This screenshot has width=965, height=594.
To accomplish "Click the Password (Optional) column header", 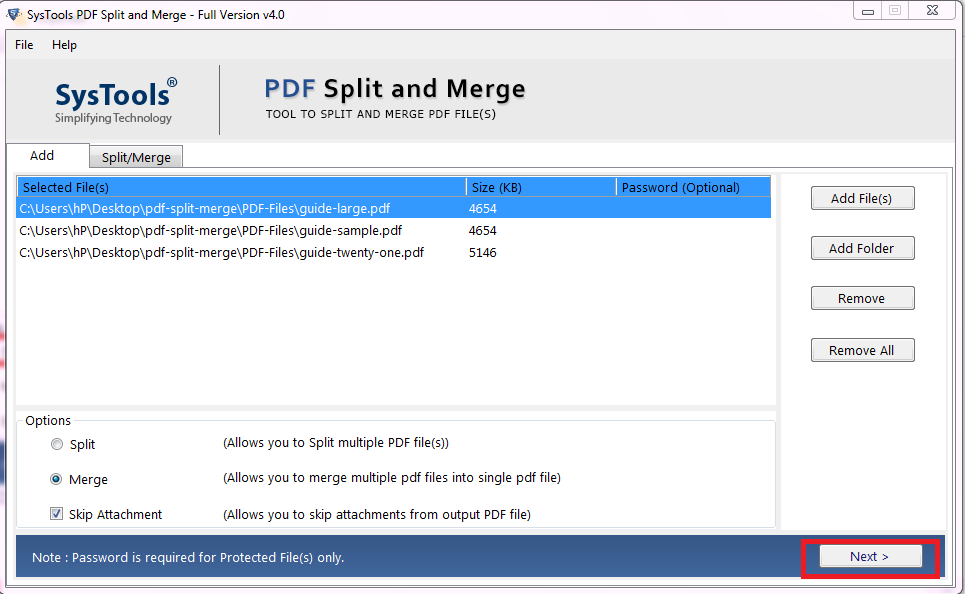I will 693,187.
